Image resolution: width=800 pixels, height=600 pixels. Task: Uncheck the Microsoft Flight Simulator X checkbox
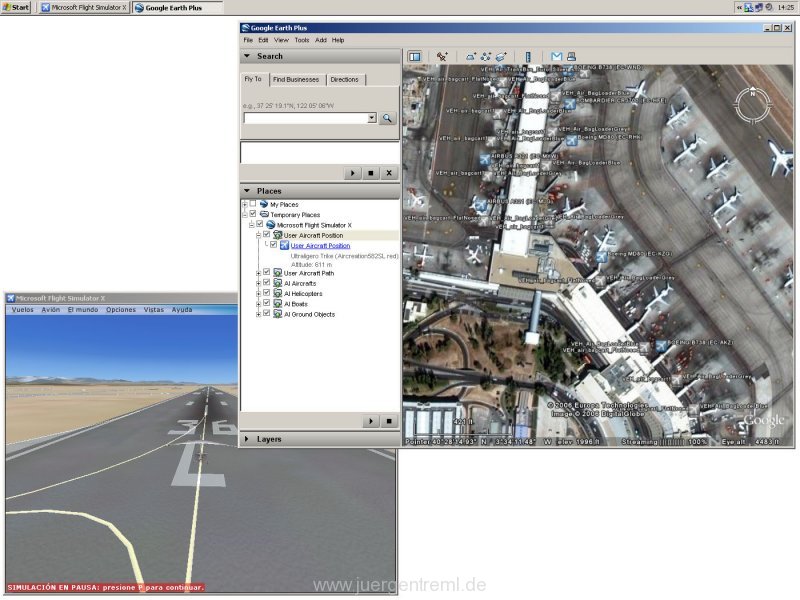point(260,224)
